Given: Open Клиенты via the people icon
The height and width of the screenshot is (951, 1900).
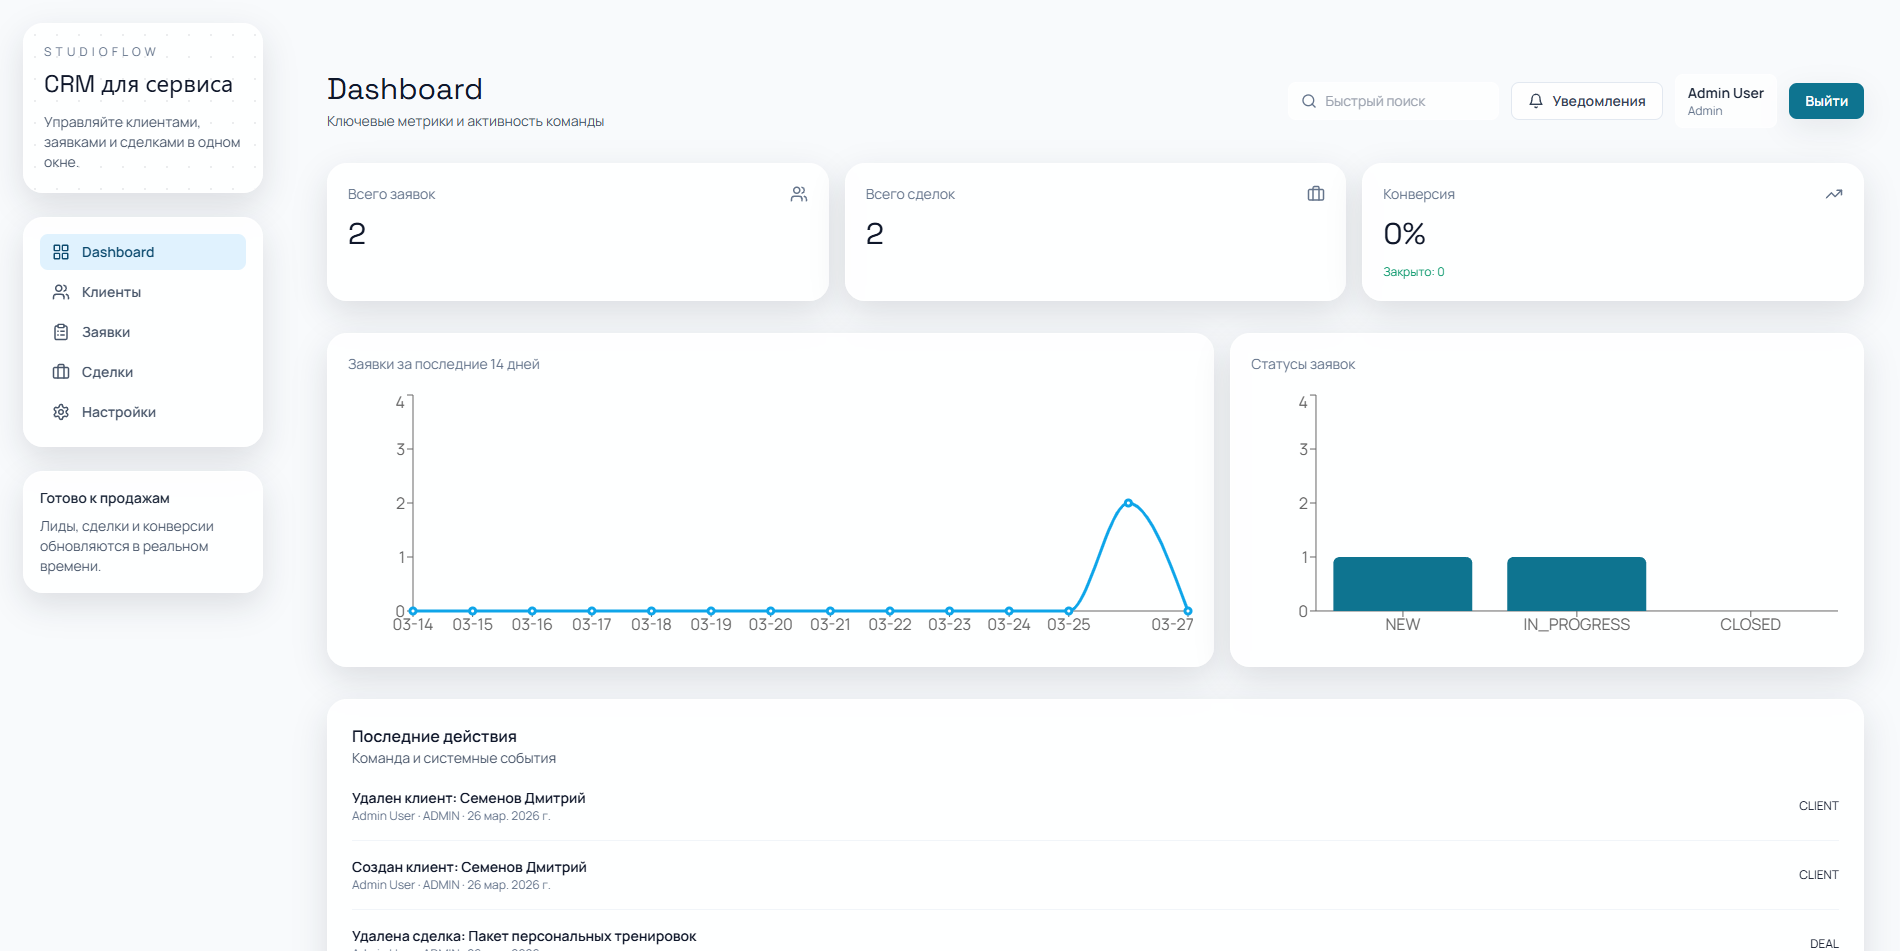Looking at the screenshot, I should [60, 292].
